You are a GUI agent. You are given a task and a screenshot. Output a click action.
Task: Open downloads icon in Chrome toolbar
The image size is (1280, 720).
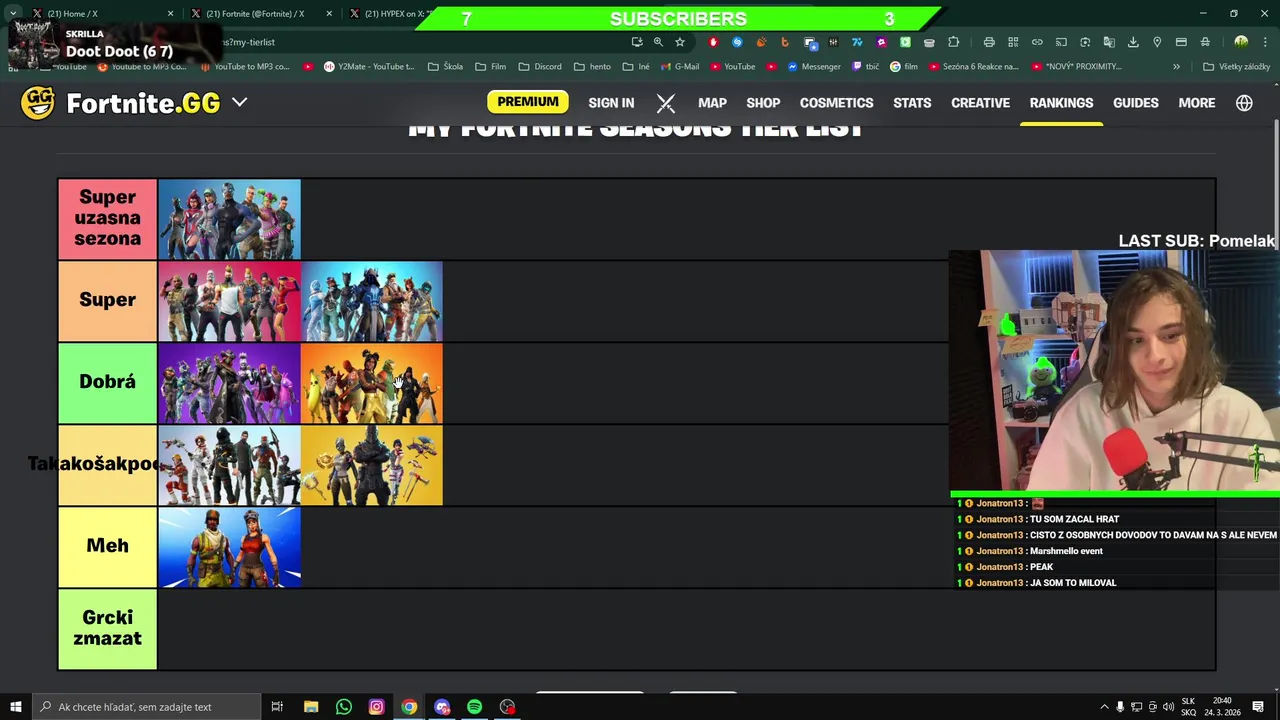point(1133,42)
